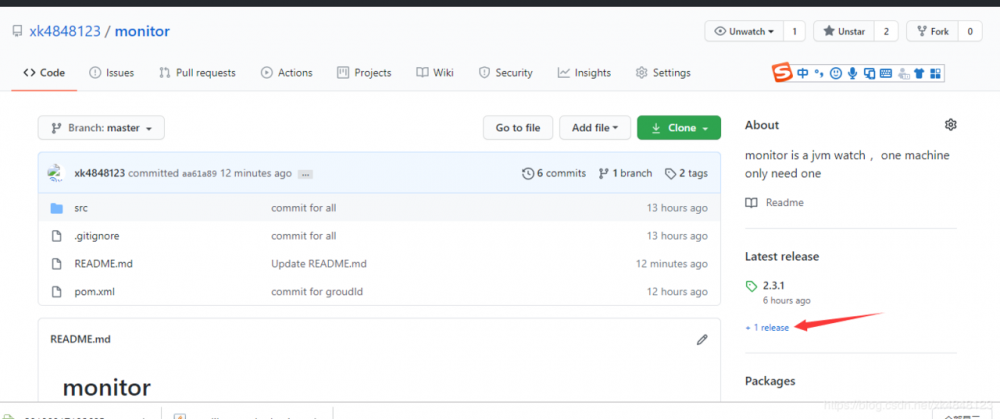The image size is (1000, 419).
Task: Open the xk4848123 owner link in title
Action: pos(65,31)
